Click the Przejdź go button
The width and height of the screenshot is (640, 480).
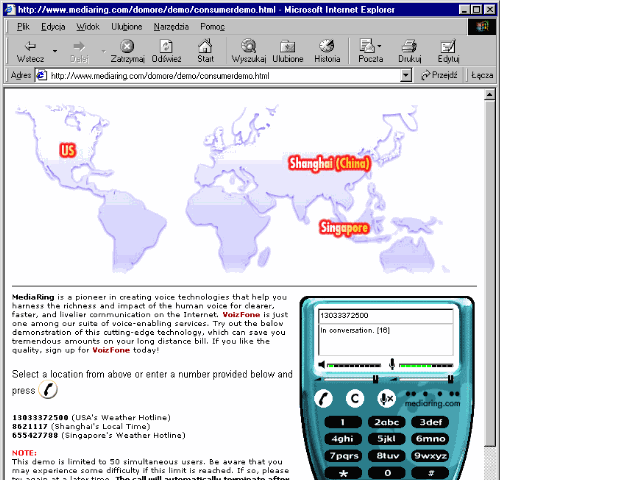tap(439, 75)
